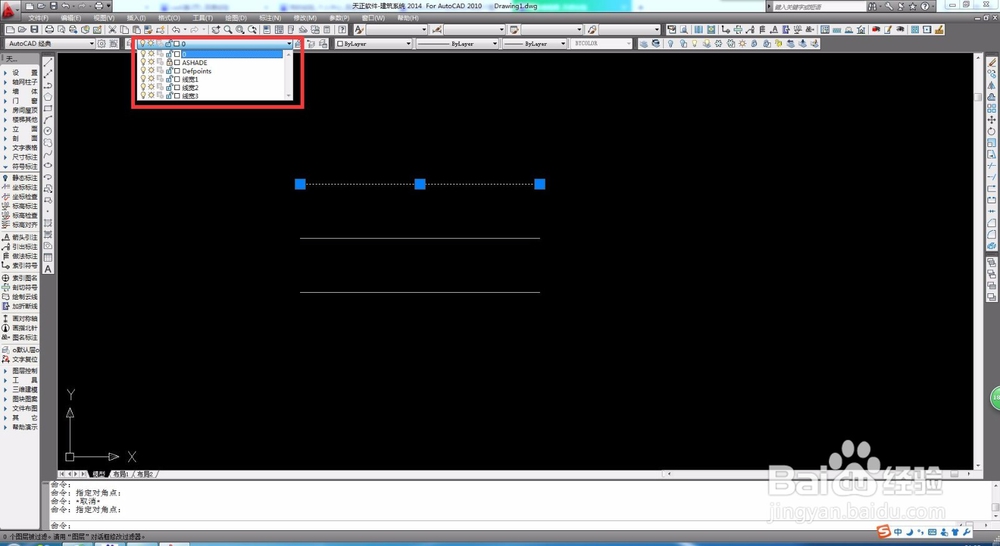Toggle the lightbulb on layer Defpoints
This screenshot has height=546, width=1000.
point(143,71)
